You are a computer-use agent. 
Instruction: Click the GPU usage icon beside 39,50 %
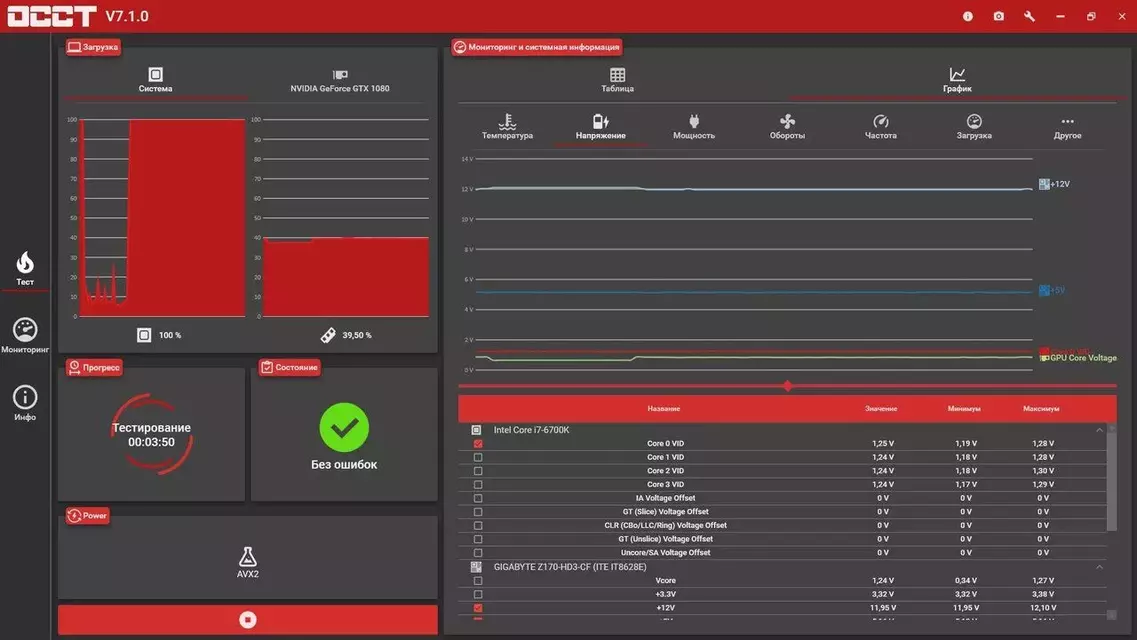point(328,335)
